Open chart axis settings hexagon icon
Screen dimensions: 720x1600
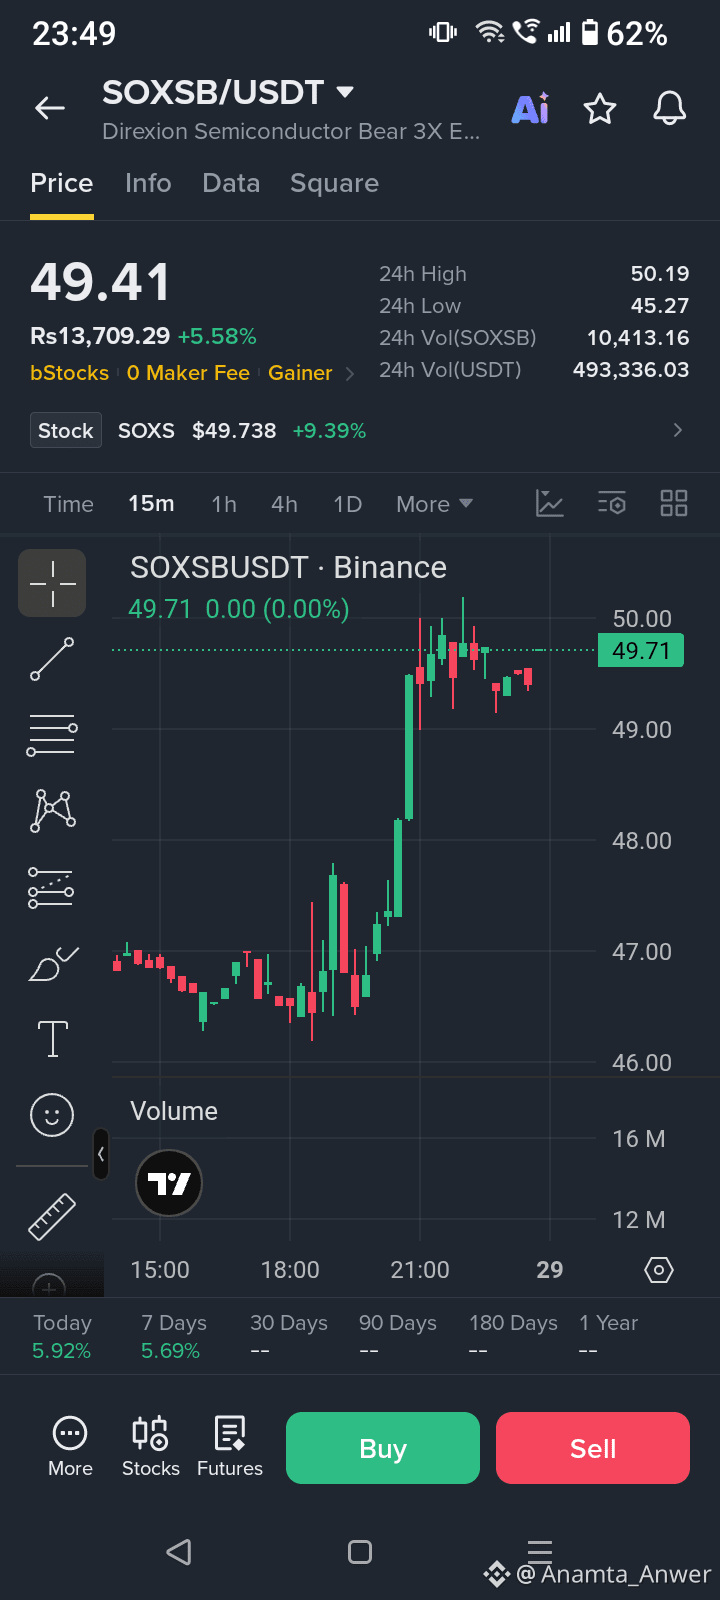point(659,1270)
